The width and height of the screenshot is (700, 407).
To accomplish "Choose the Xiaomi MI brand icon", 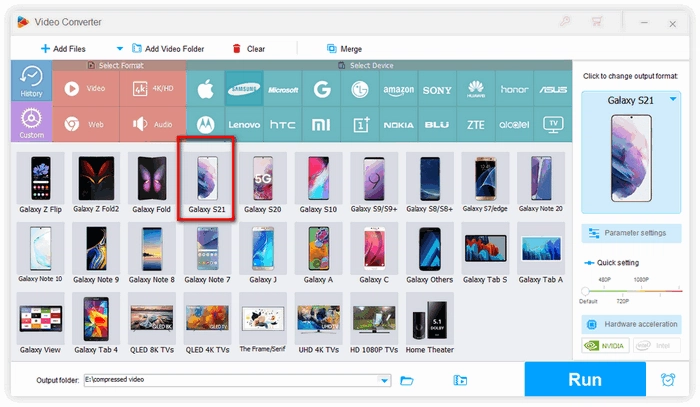I will (321, 125).
